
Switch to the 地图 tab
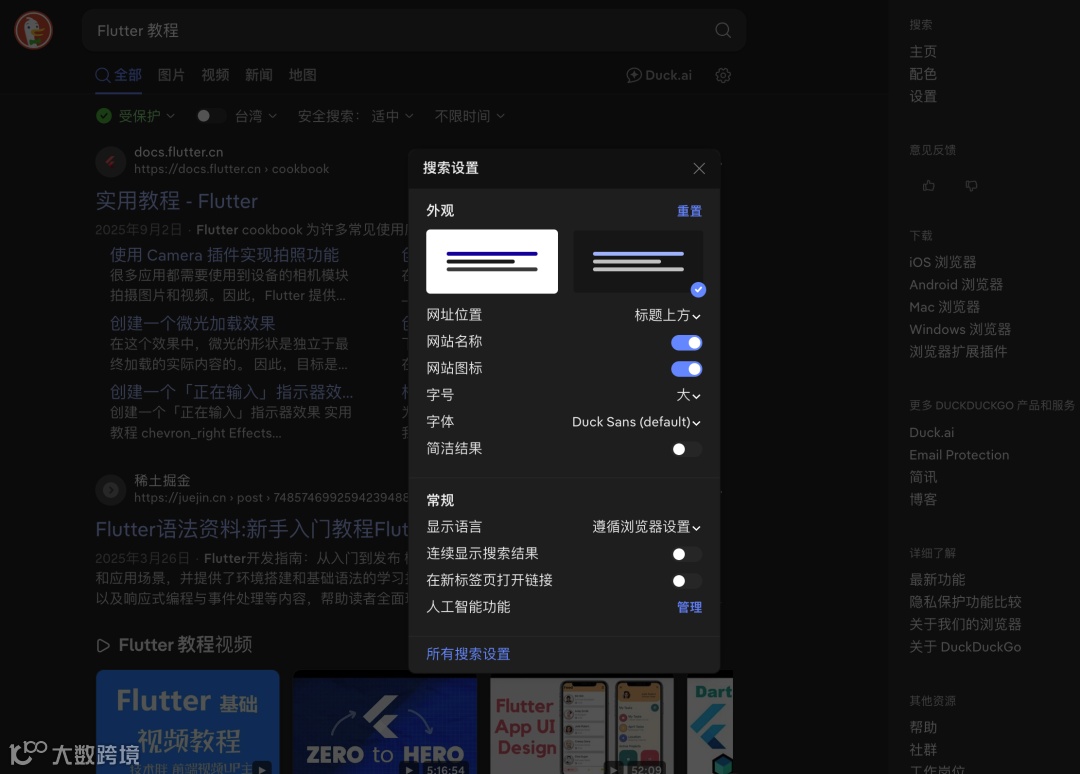point(302,75)
